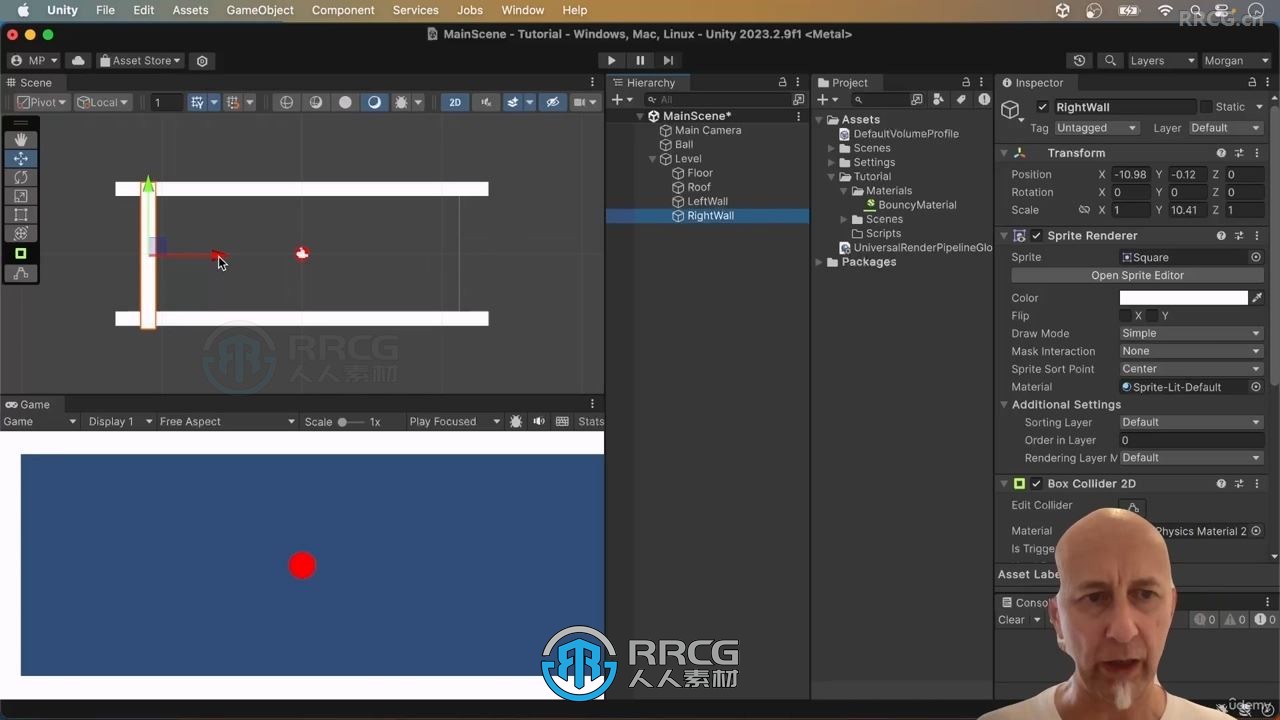Click the Play button
This screenshot has height=720, width=1280.
pyautogui.click(x=612, y=61)
